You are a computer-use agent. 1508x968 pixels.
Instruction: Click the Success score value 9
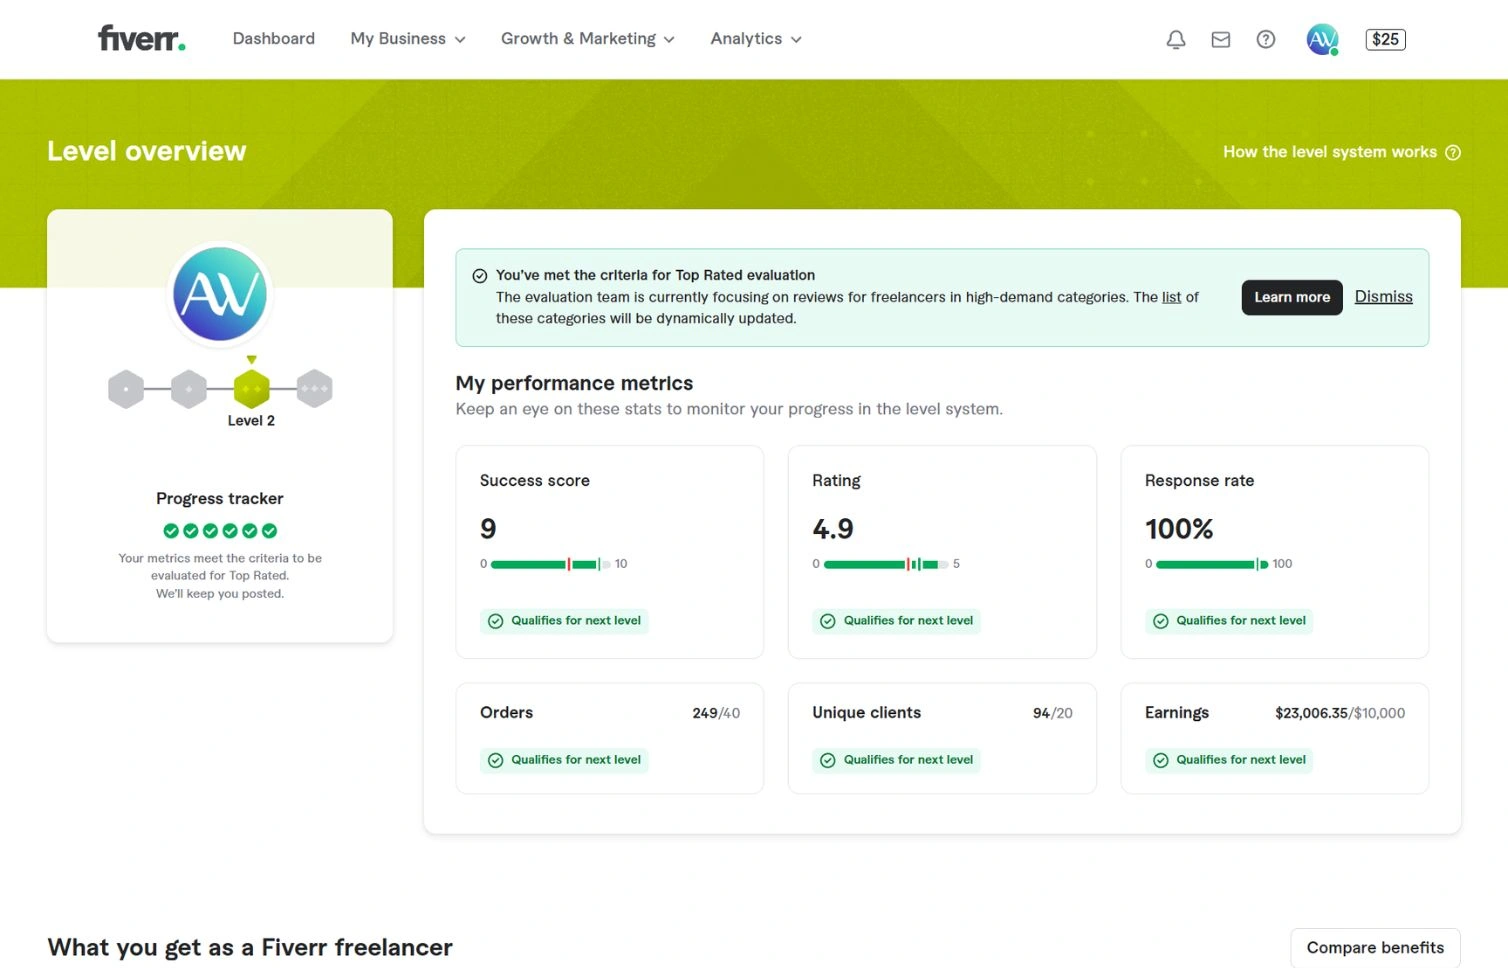(488, 529)
